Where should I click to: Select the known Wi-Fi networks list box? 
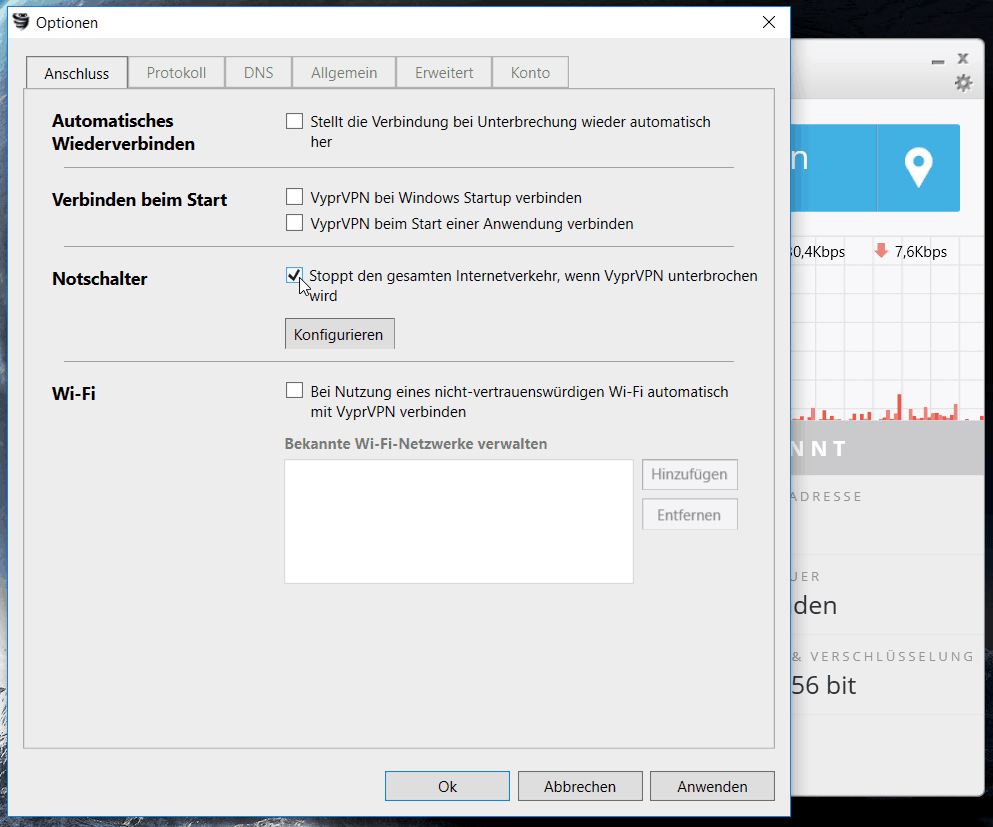coord(459,521)
